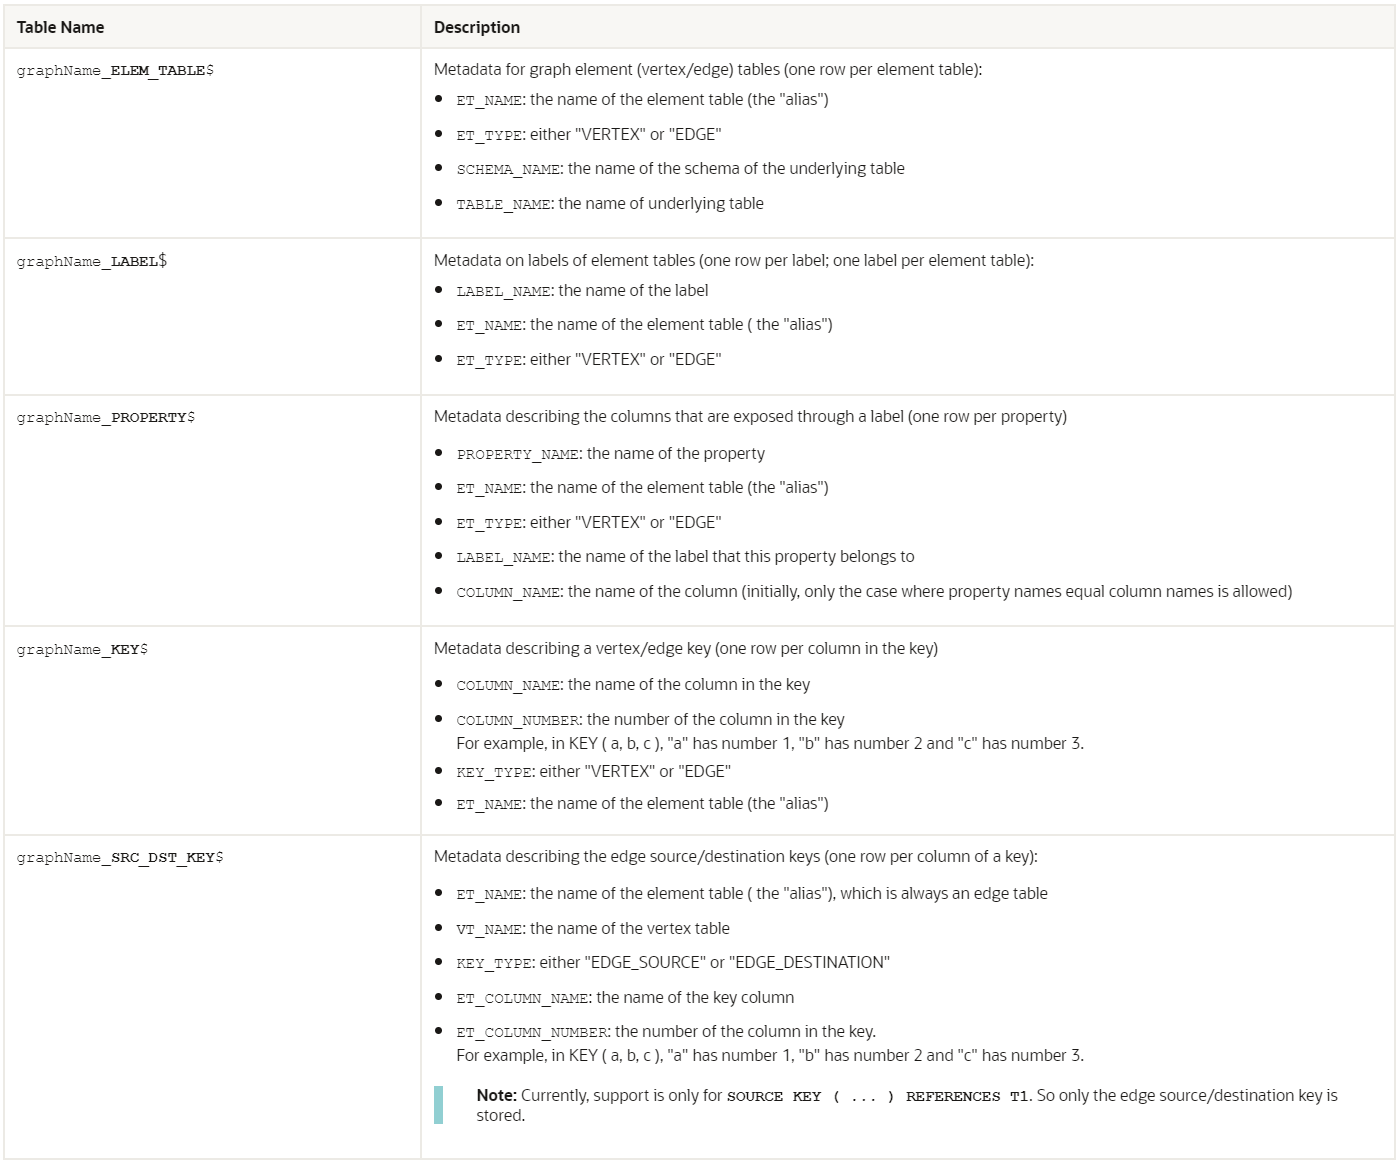Click the "Metadata describing a vertex/edge key" line

click(685, 648)
